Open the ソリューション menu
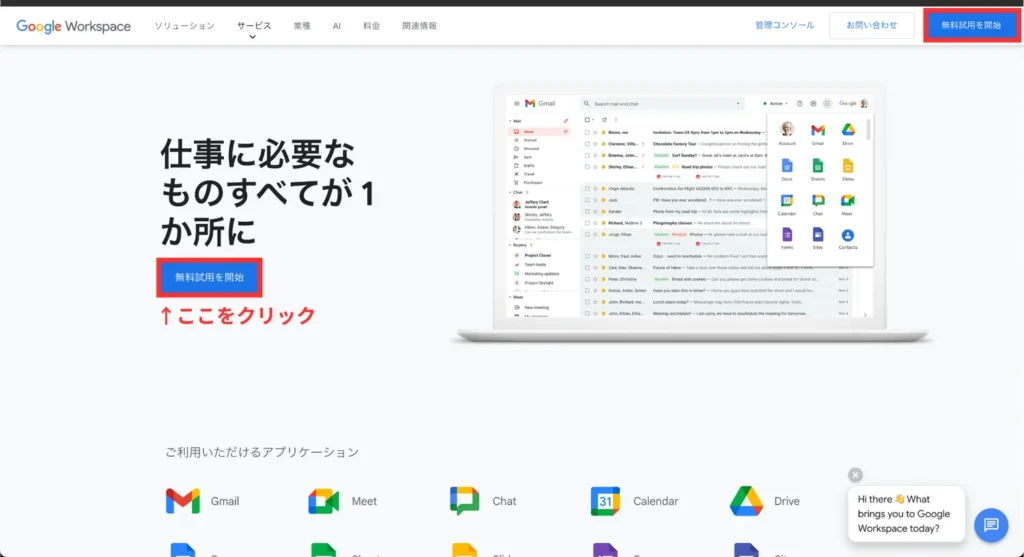This screenshot has height=557, width=1024. [x=184, y=26]
